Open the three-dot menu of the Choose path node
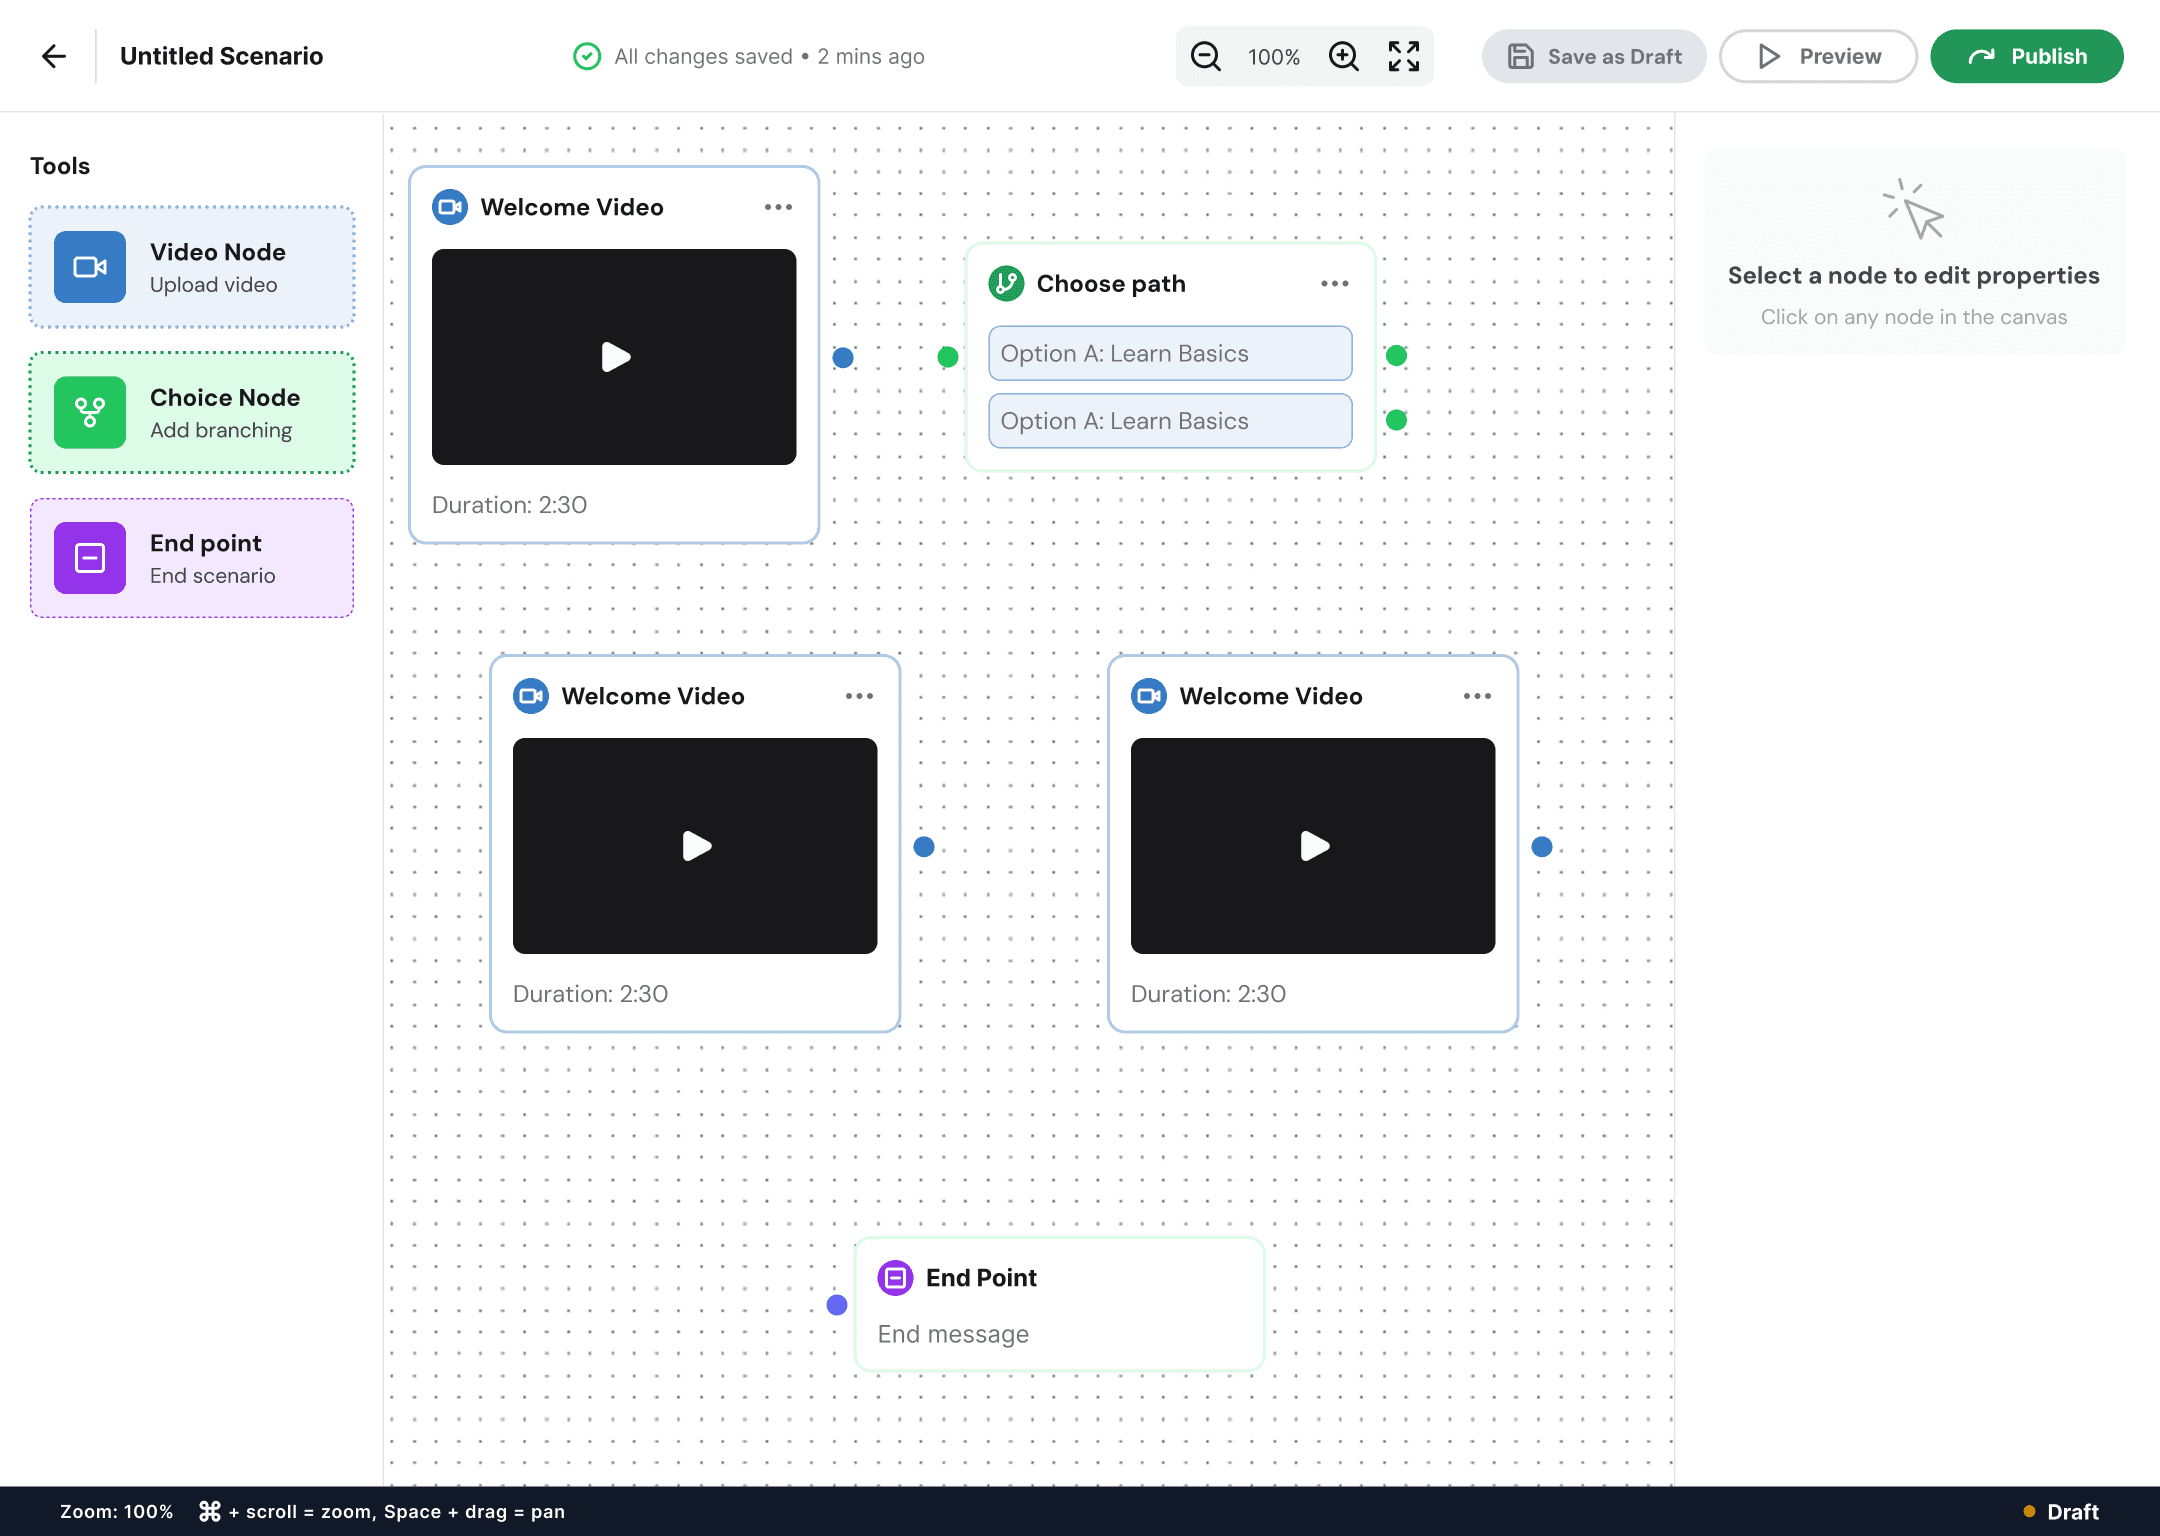The height and width of the screenshot is (1536, 2160). pyautogui.click(x=1335, y=284)
